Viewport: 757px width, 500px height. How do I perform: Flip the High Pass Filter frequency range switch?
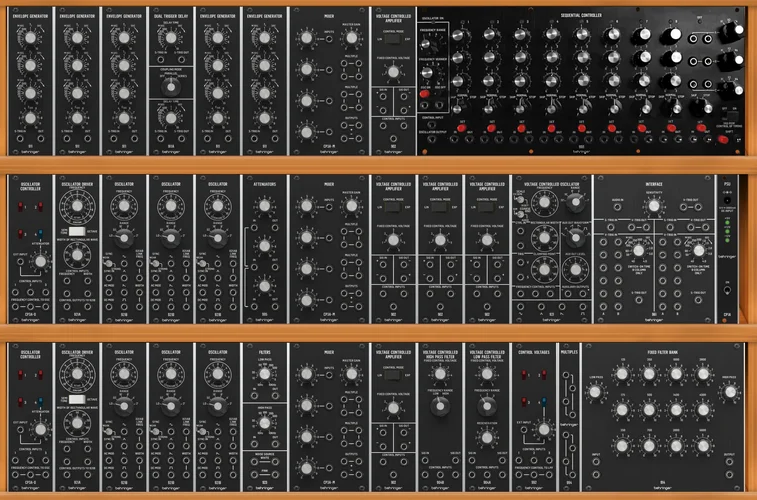point(440,406)
